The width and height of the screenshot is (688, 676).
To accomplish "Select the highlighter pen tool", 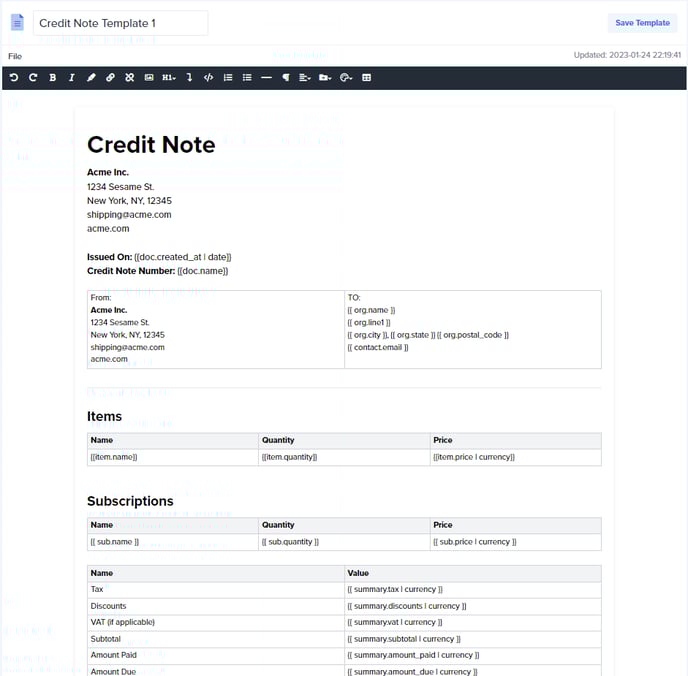I will click(x=91, y=78).
